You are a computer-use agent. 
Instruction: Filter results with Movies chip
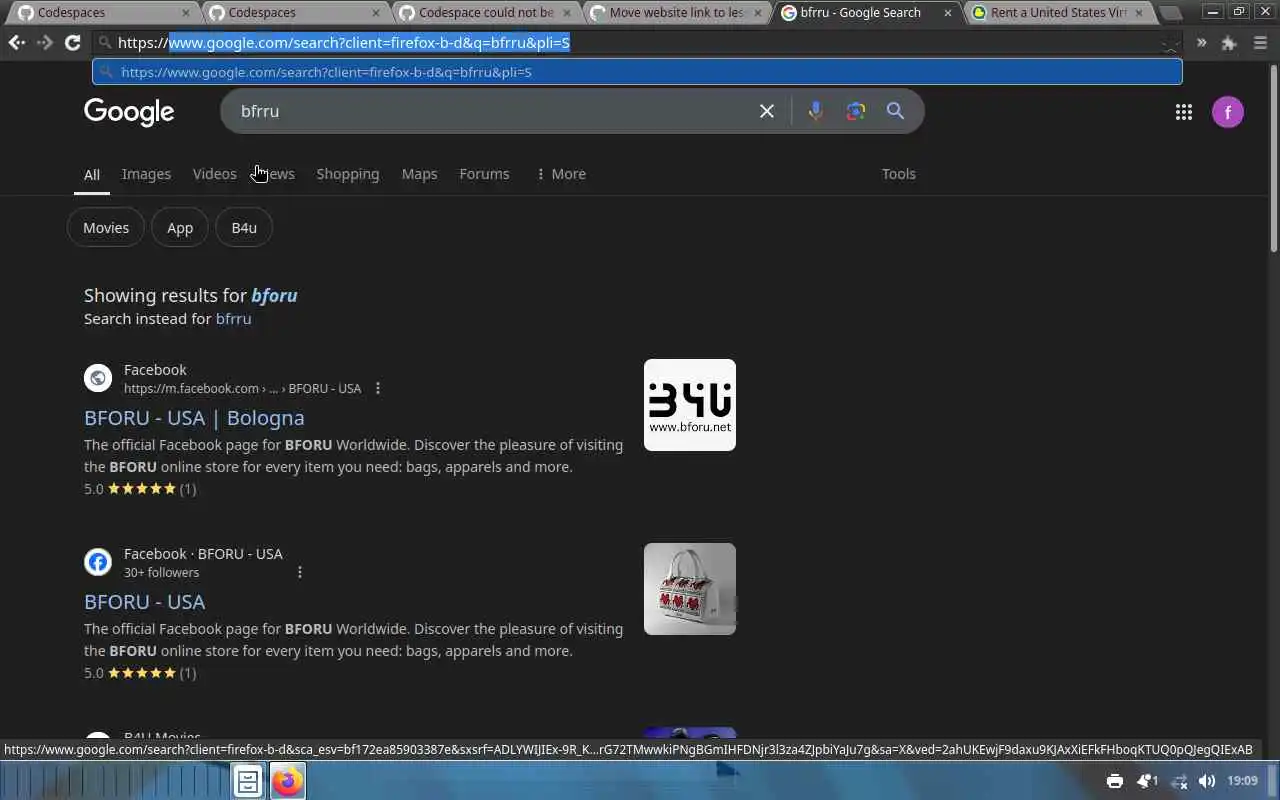(x=106, y=228)
